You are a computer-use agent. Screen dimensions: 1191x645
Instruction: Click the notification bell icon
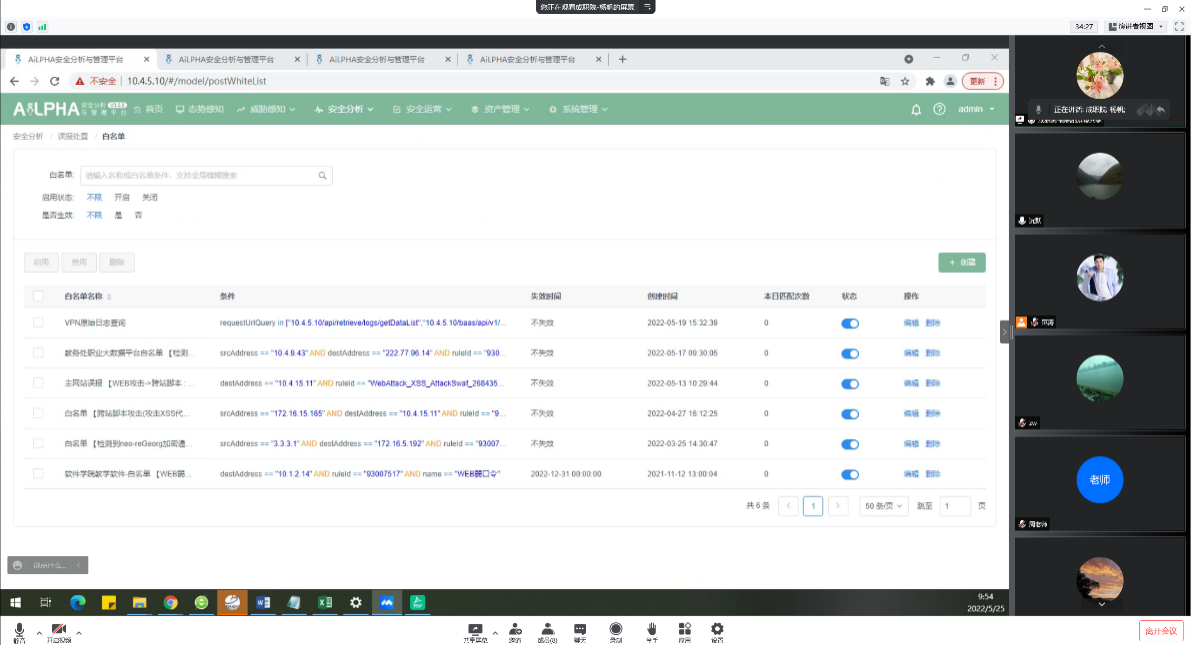(x=916, y=109)
